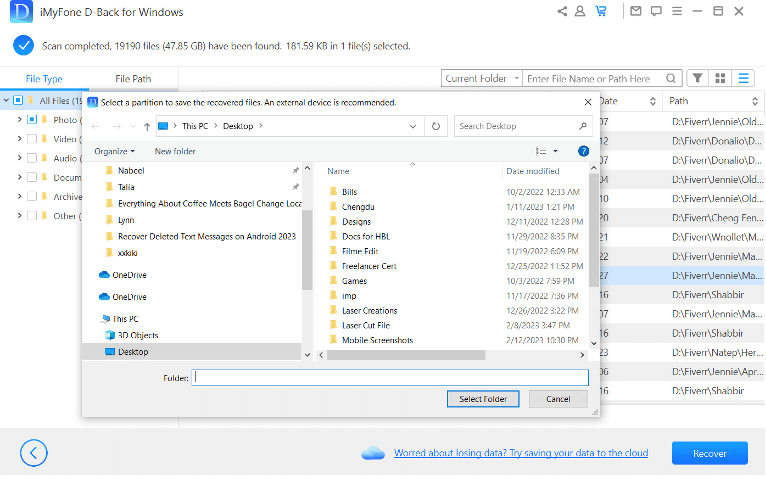Click This PC in the address breadcrumb
This screenshot has height=477, width=766.
tap(195, 126)
